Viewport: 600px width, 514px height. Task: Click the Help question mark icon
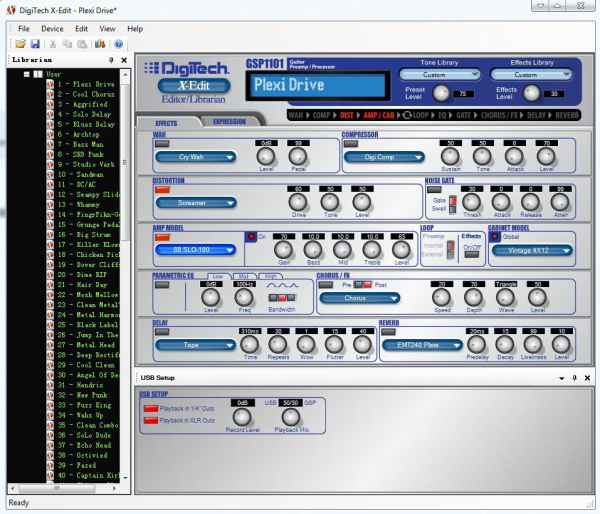tap(119, 44)
